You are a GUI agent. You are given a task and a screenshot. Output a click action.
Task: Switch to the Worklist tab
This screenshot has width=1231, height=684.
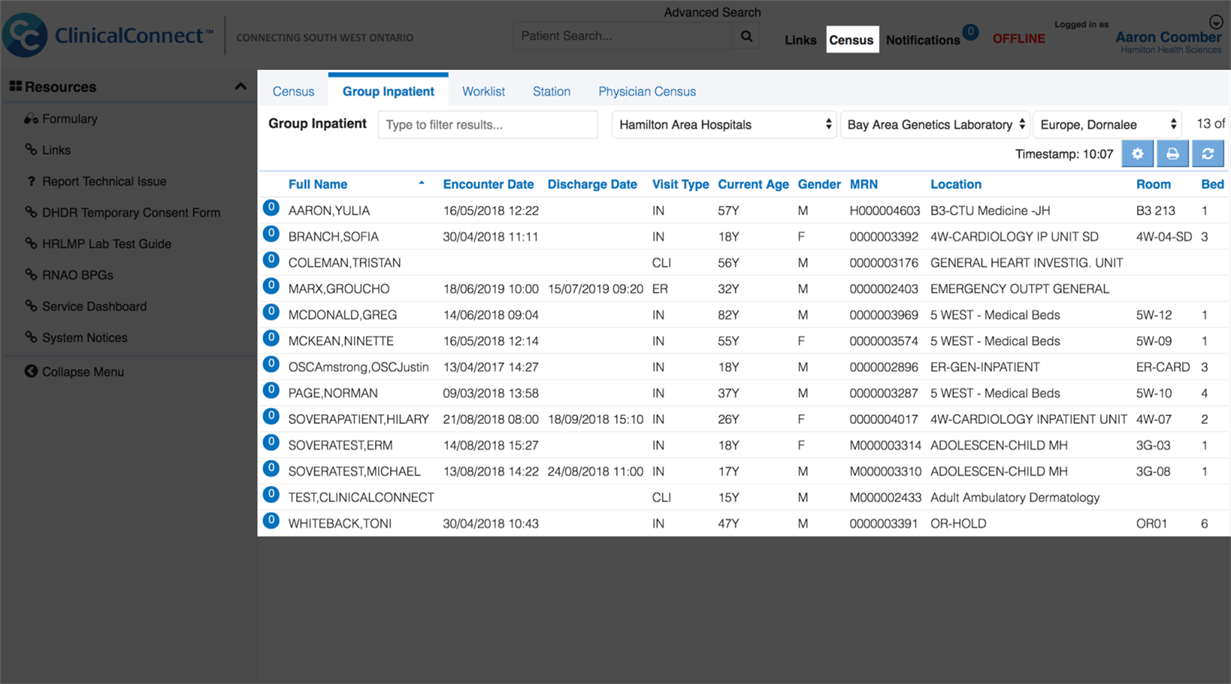coord(483,91)
